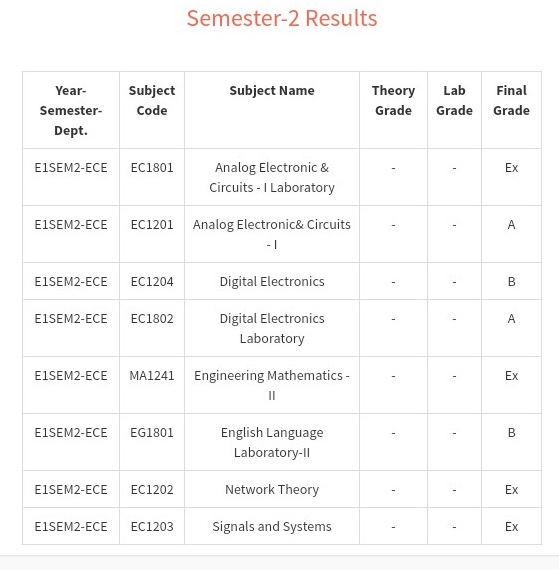Click the final grade A for EC1802
The height and width of the screenshot is (570, 559).
(511, 319)
